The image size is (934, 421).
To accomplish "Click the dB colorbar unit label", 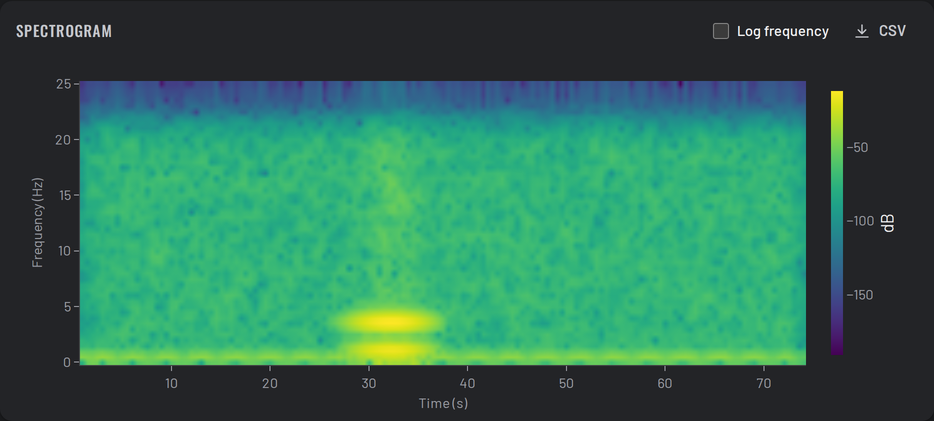I will click(x=889, y=223).
